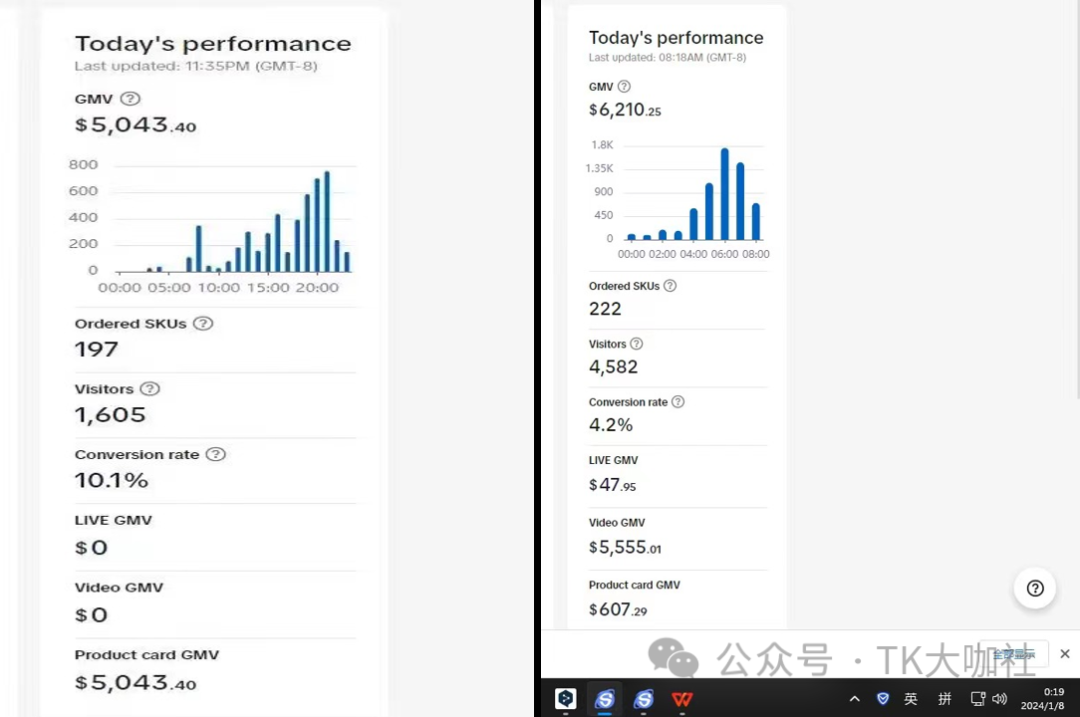1080x717 pixels.
Task: Click the GMV help icon in left panel
Action: point(130,98)
